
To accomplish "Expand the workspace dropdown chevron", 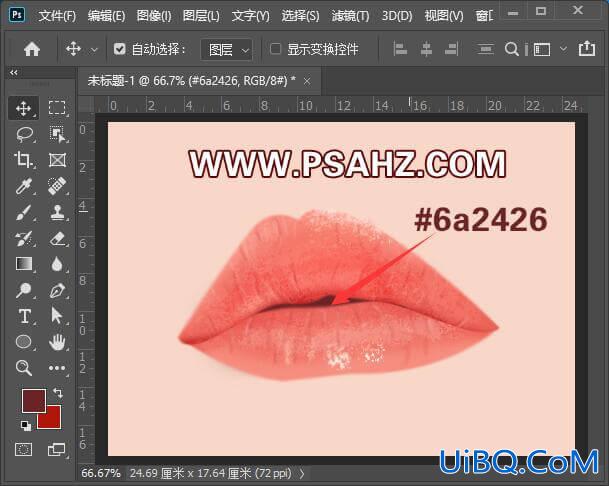I will [563, 49].
